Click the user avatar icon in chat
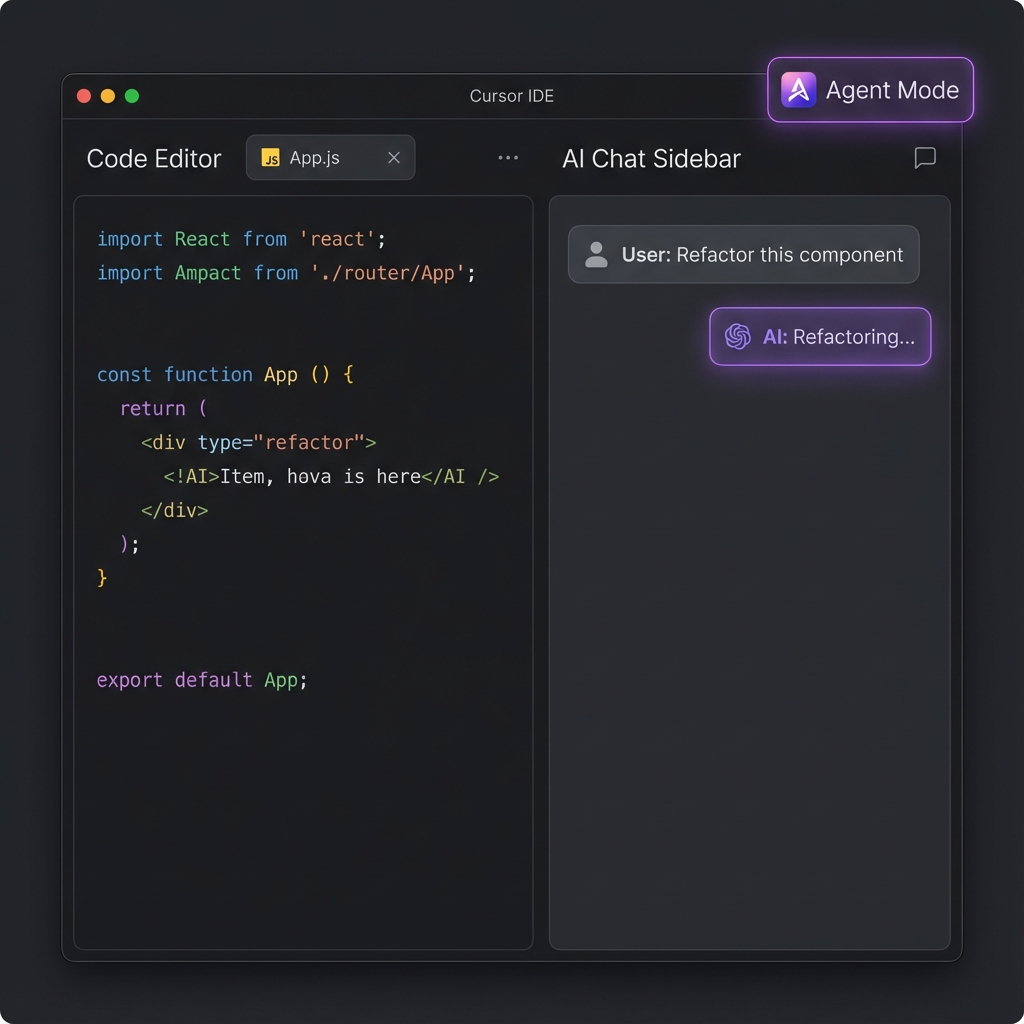Image resolution: width=1024 pixels, height=1024 pixels. [596, 255]
